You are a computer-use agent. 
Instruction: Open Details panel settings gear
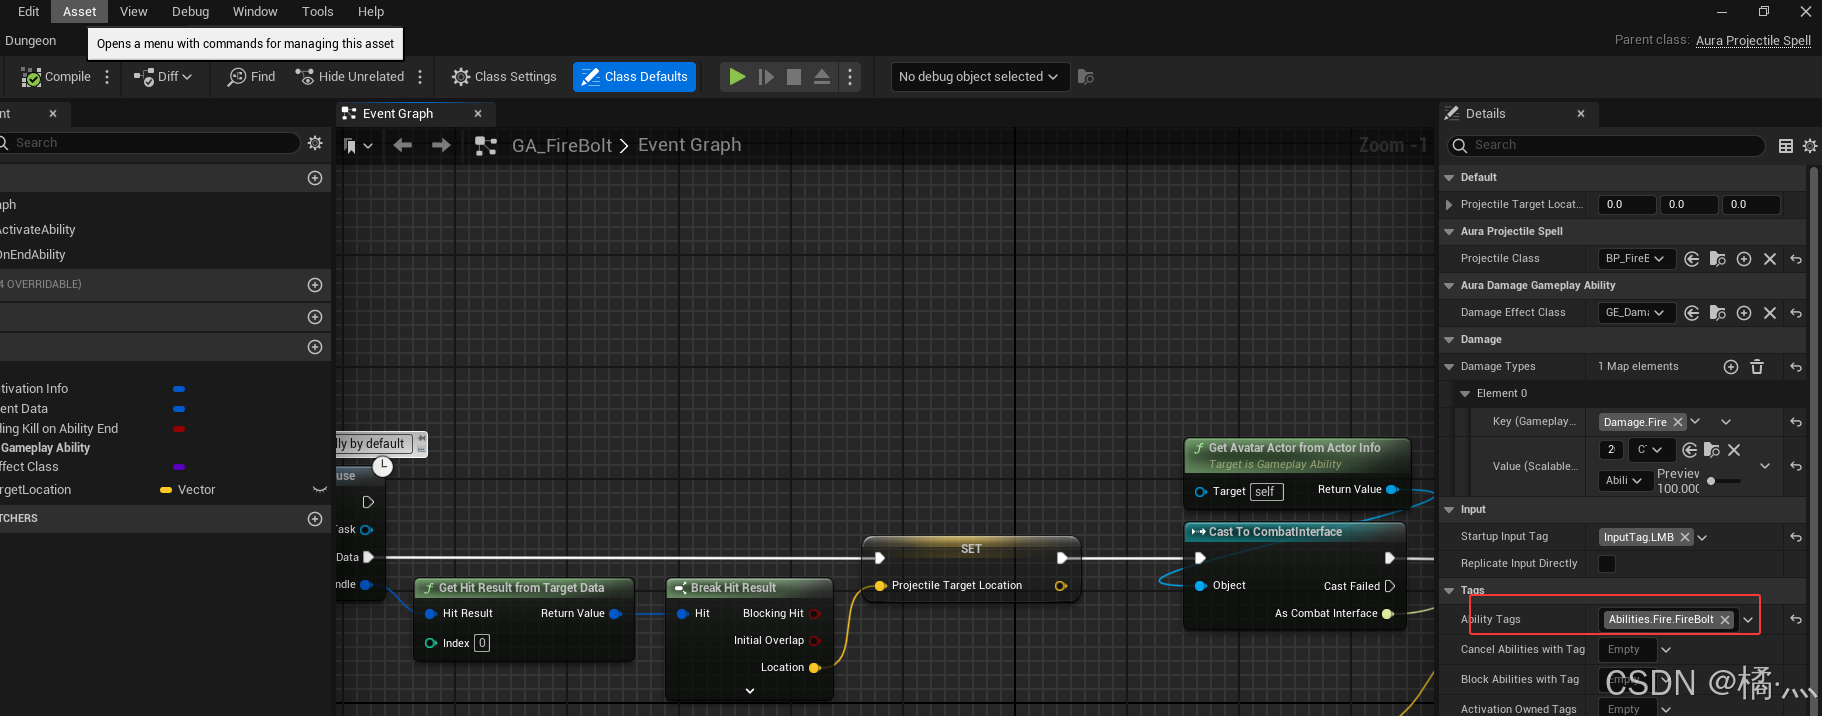(x=1810, y=146)
